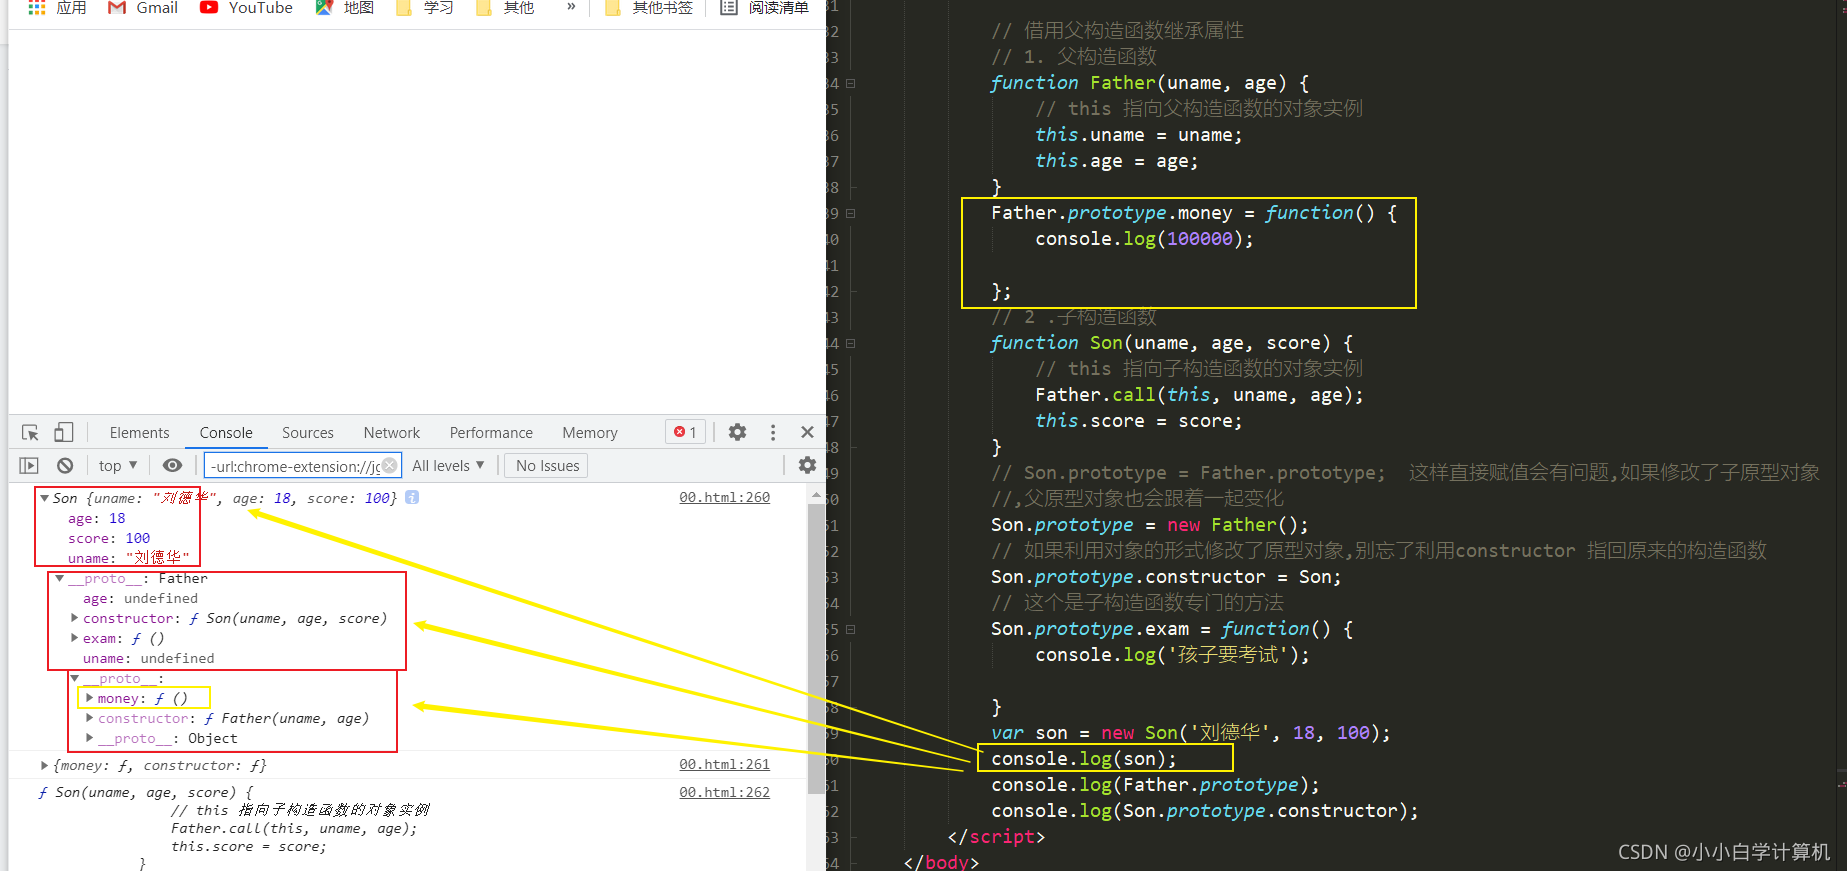This screenshot has width=1847, height=871.
Task: Switch to the Elements tab
Action: click(139, 432)
